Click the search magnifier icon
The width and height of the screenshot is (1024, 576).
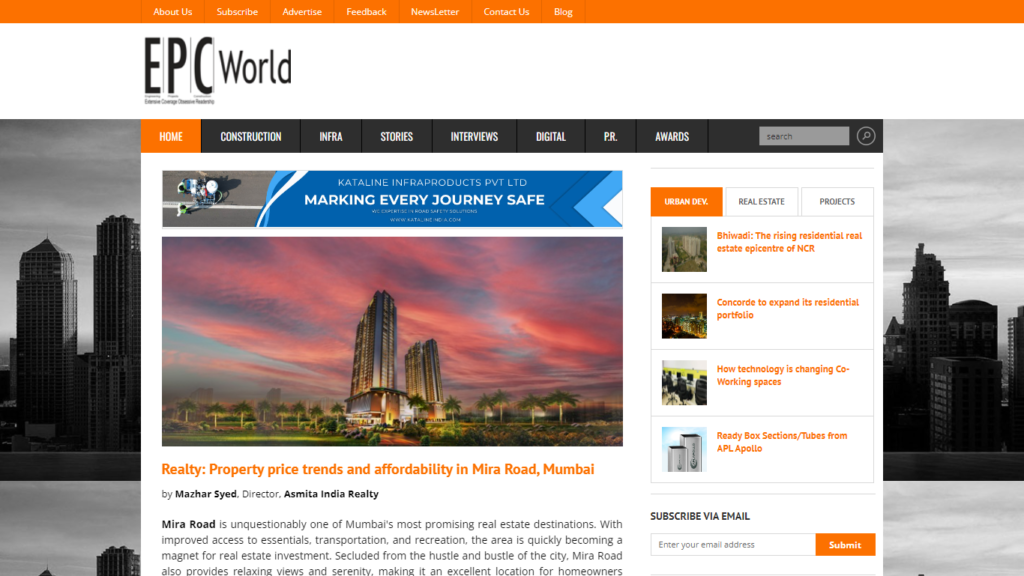coord(866,136)
